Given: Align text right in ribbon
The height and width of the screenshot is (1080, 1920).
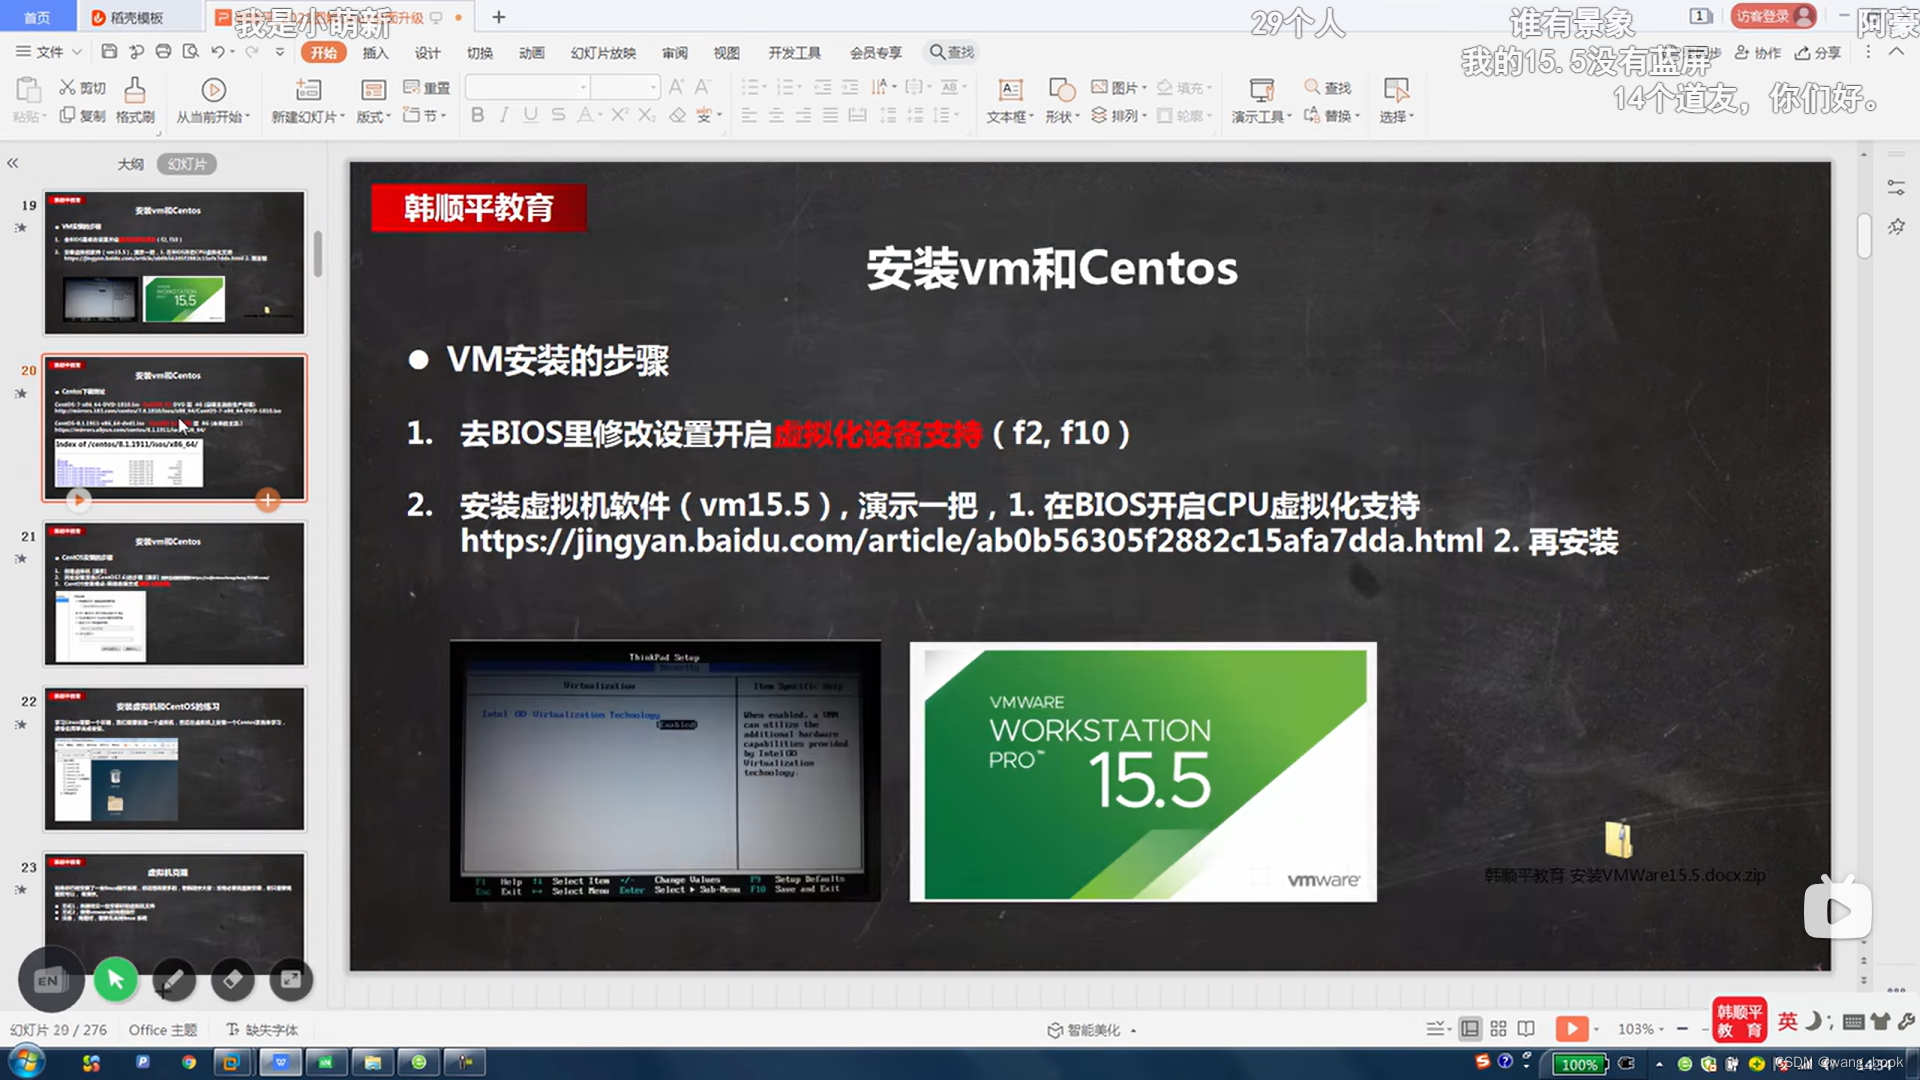Looking at the screenshot, I should pos(803,116).
